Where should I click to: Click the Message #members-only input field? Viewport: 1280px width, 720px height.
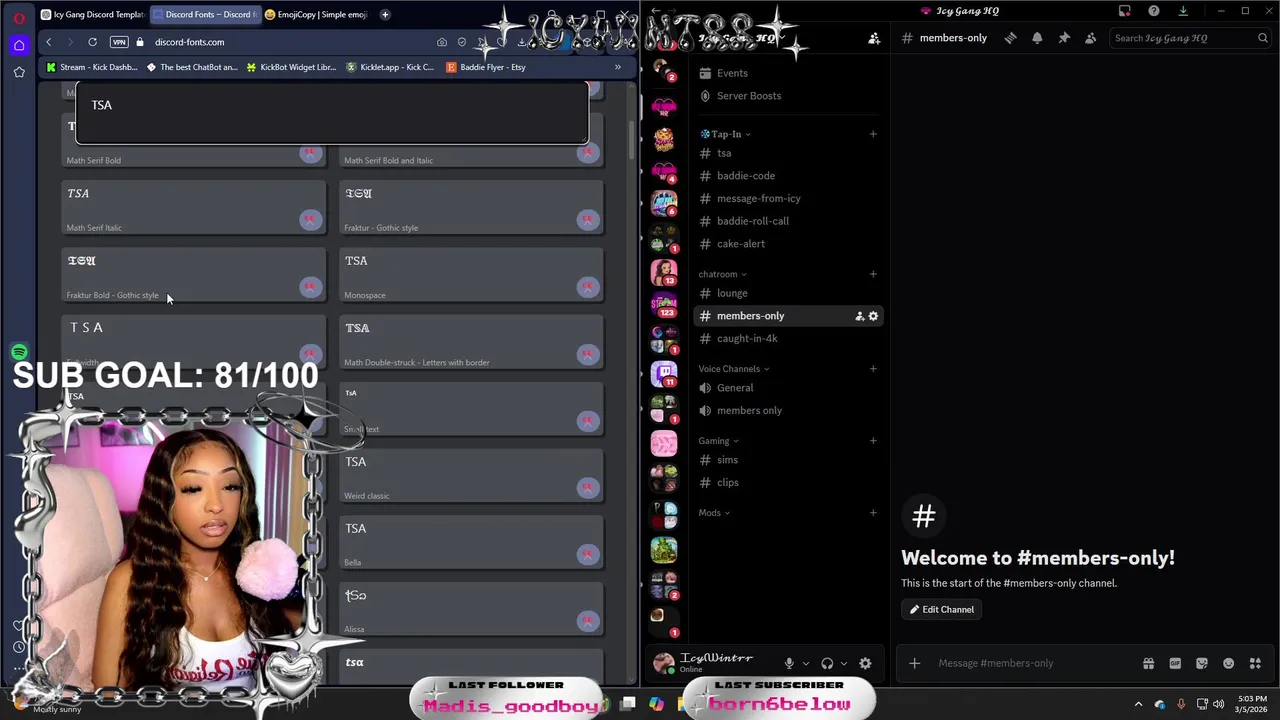(1035, 663)
